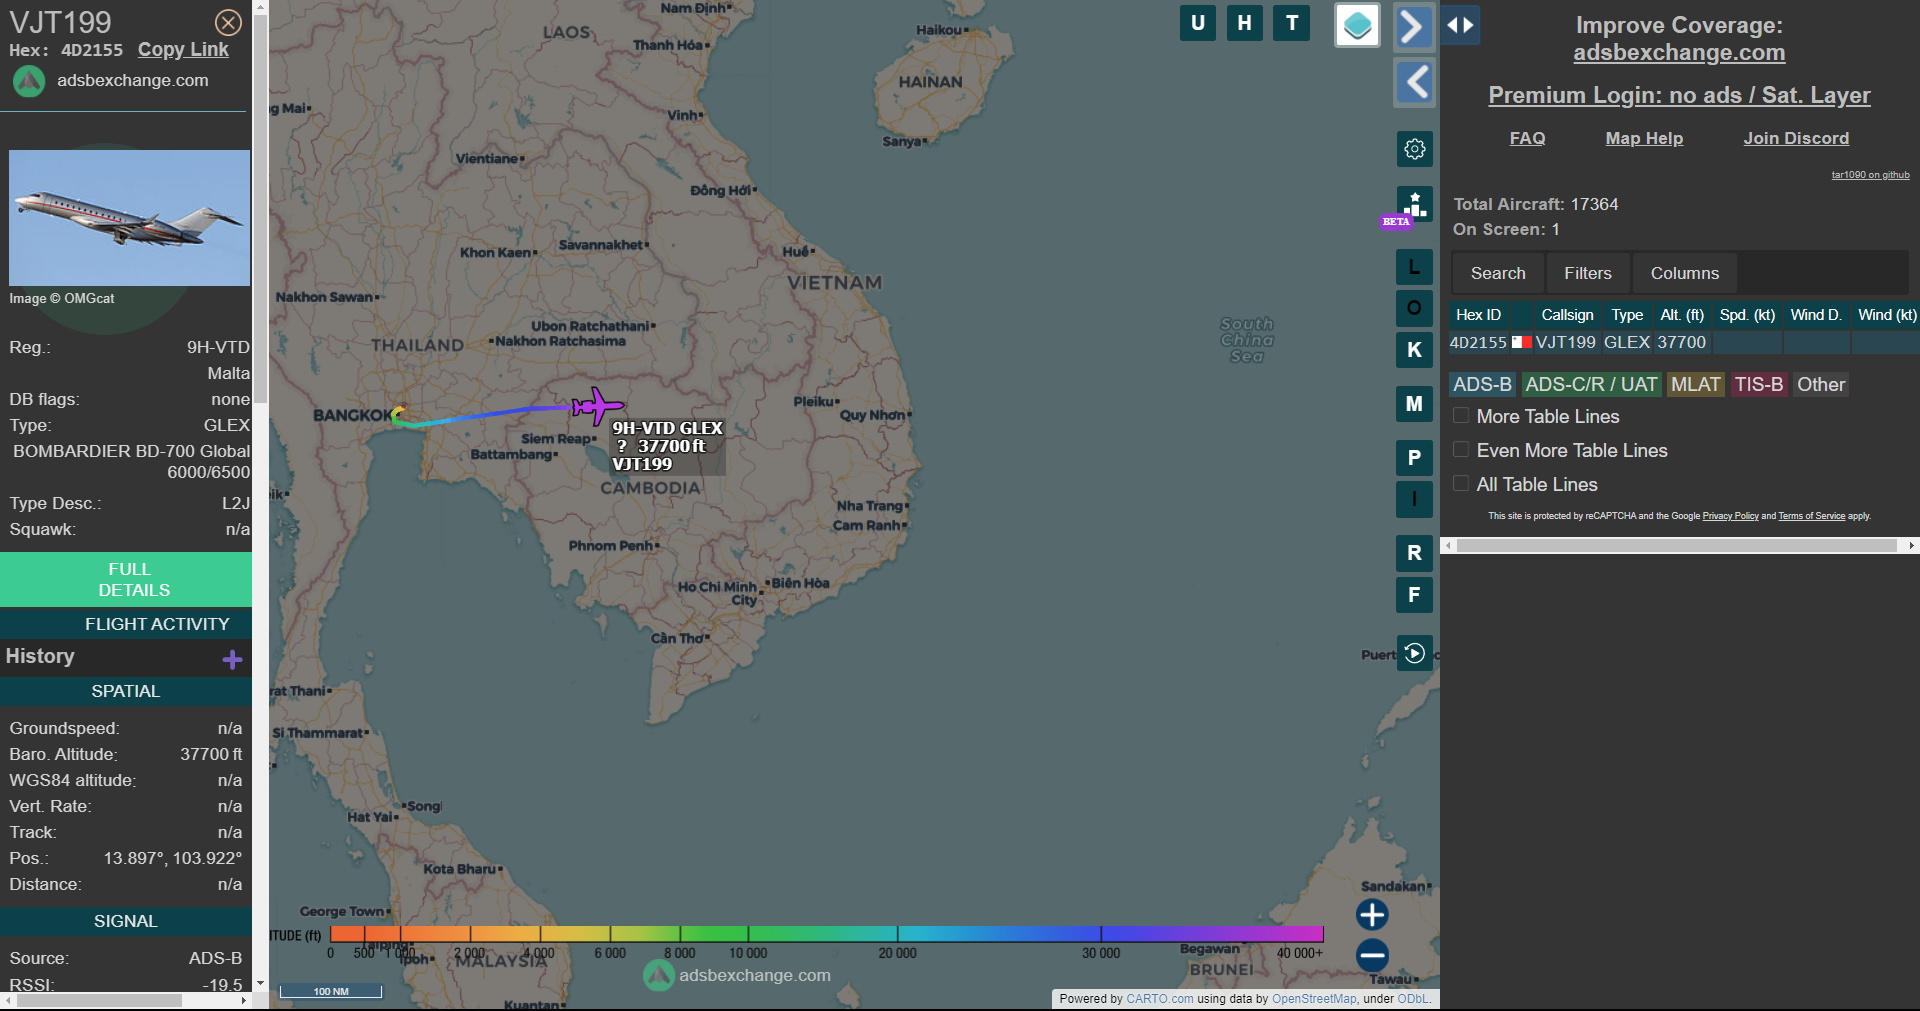Click the table horizontal scrollbar

[x=1677, y=546]
